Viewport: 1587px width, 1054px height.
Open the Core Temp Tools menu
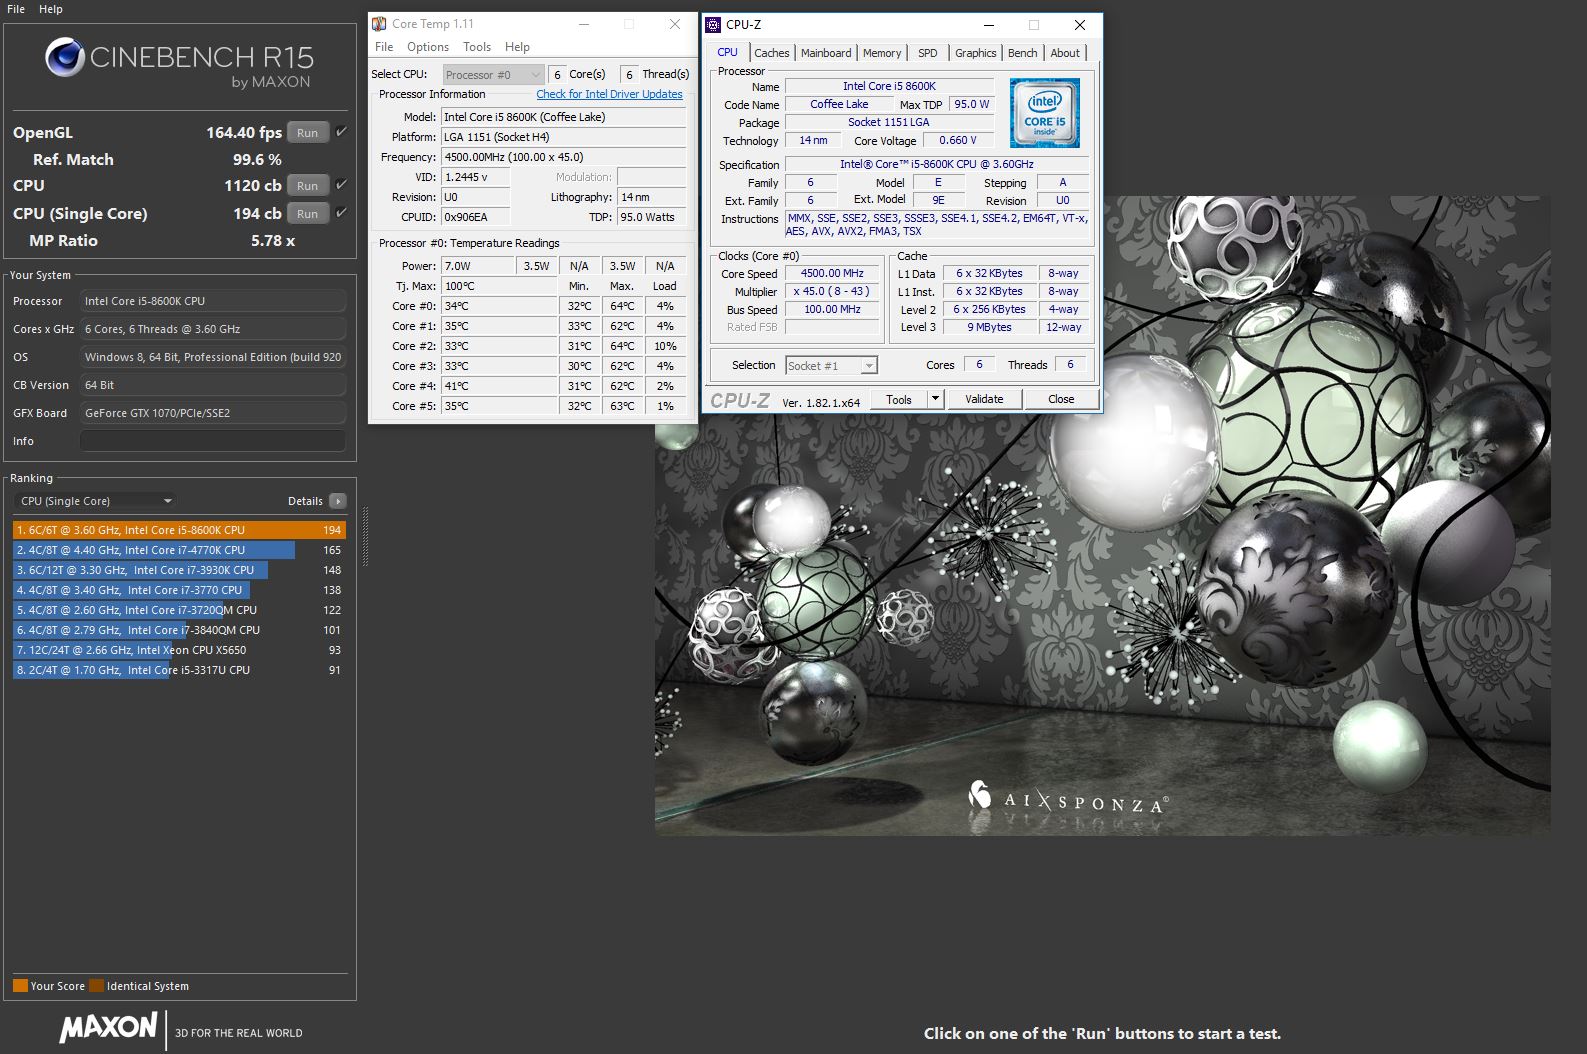(477, 47)
